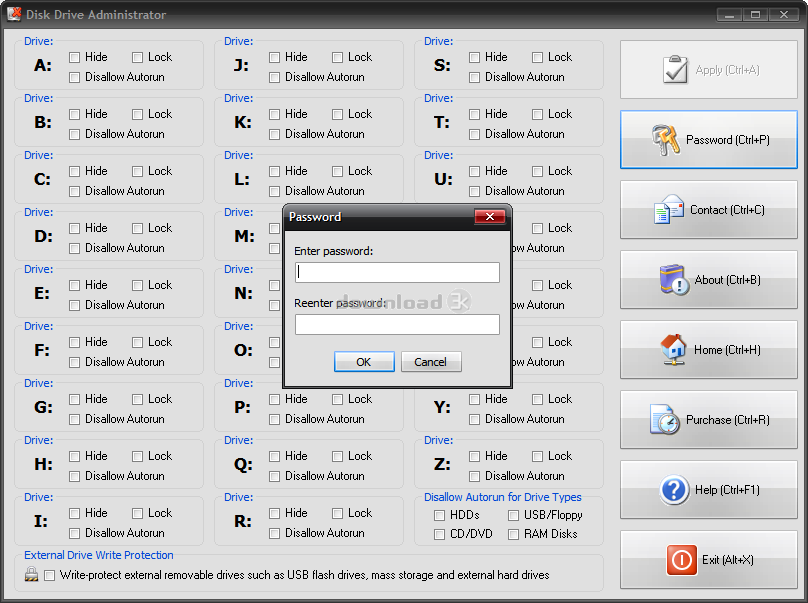Click the Contact envelope icon

(x=668, y=210)
